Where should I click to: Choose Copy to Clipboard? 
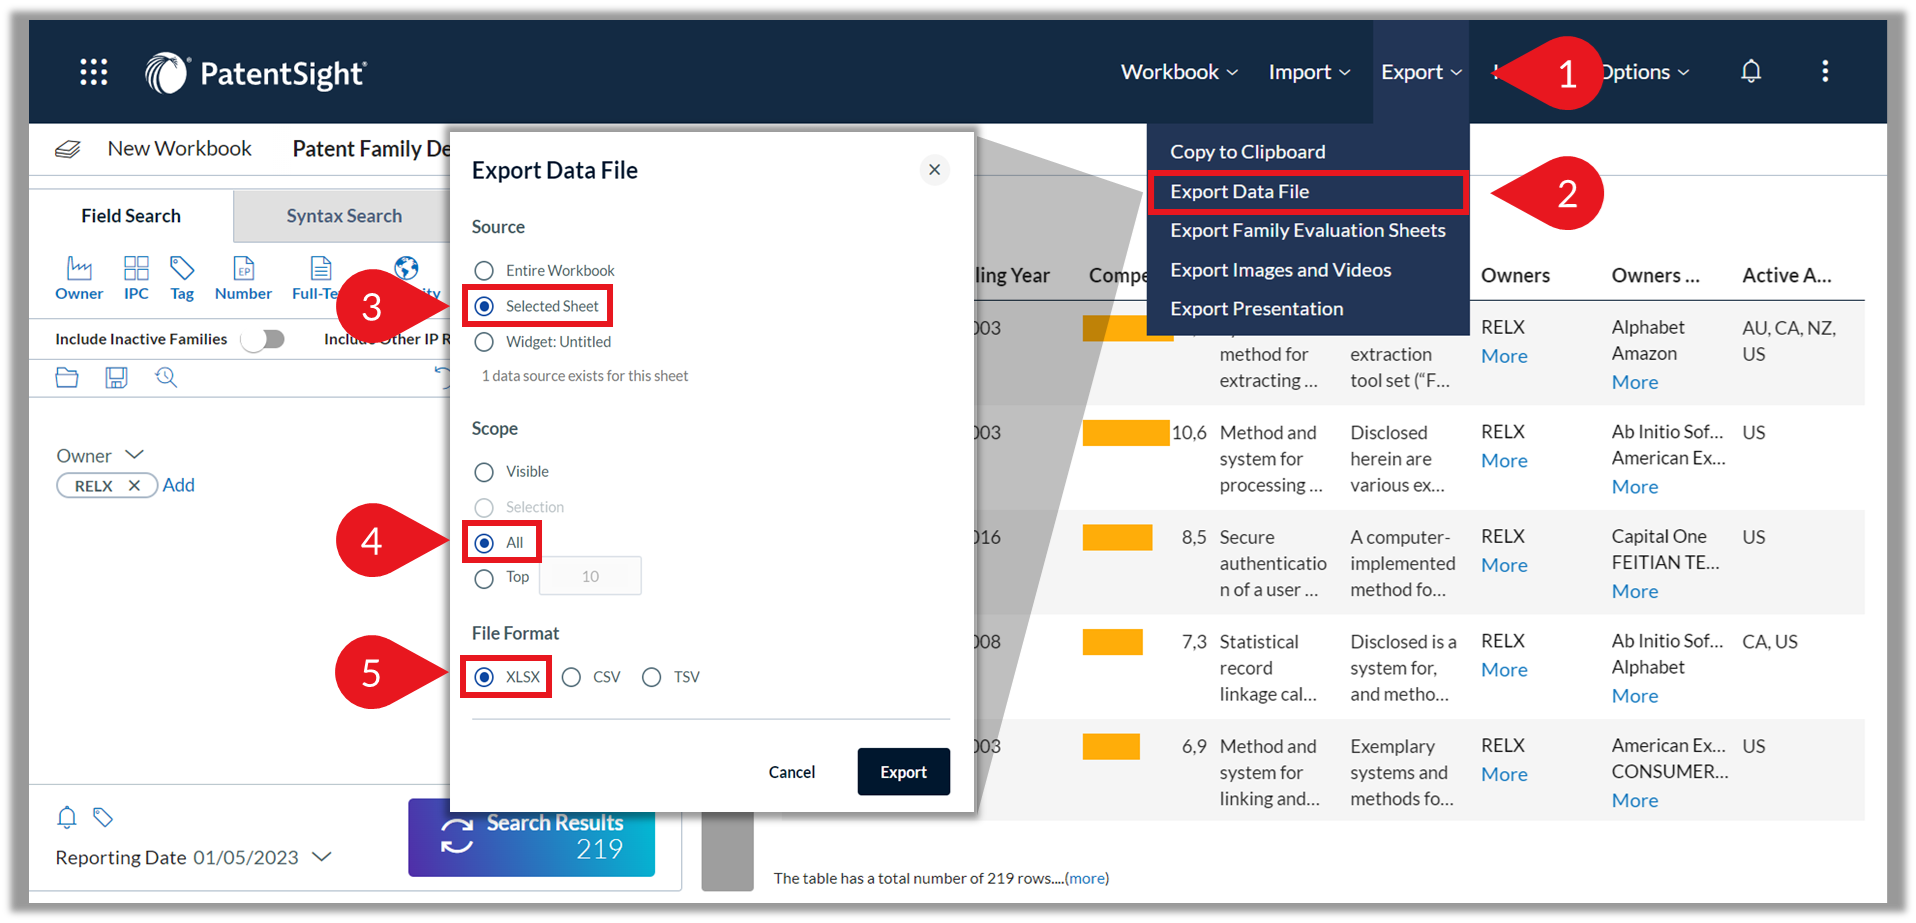pos(1248,152)
